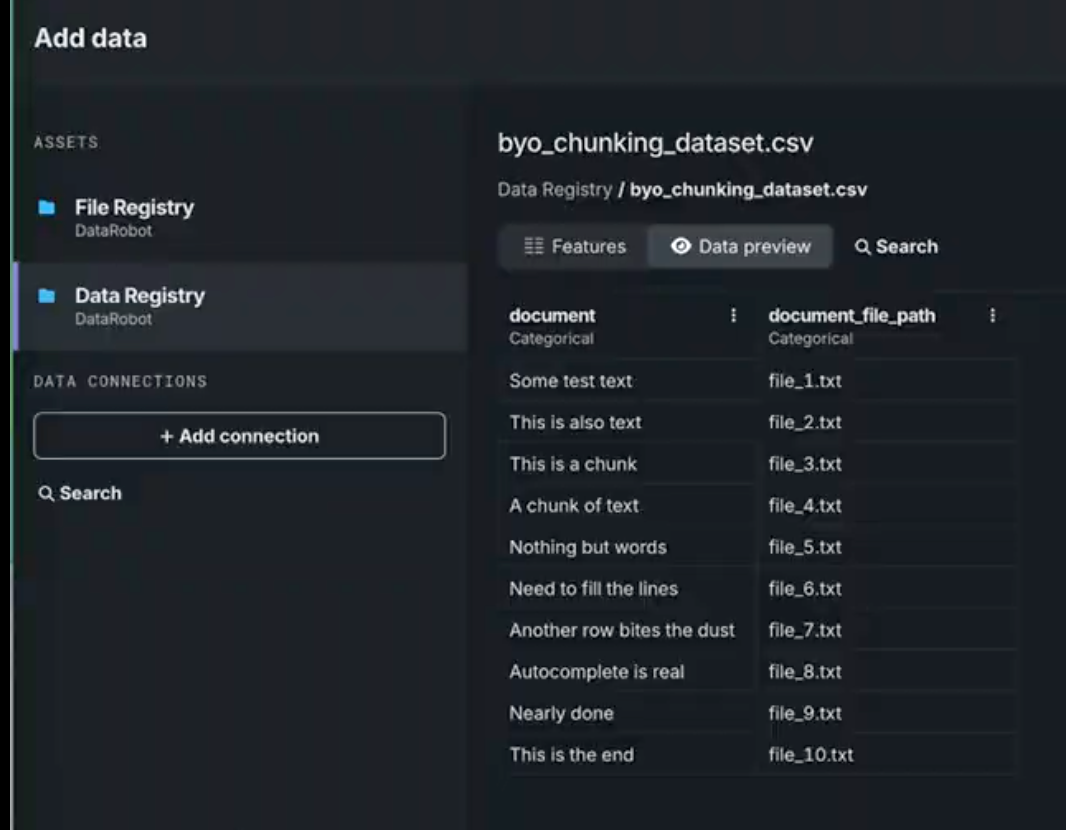Open the document_file_path column options menu
The width and height of the screenshot is (1066, 830).
[x=992, y=316]
